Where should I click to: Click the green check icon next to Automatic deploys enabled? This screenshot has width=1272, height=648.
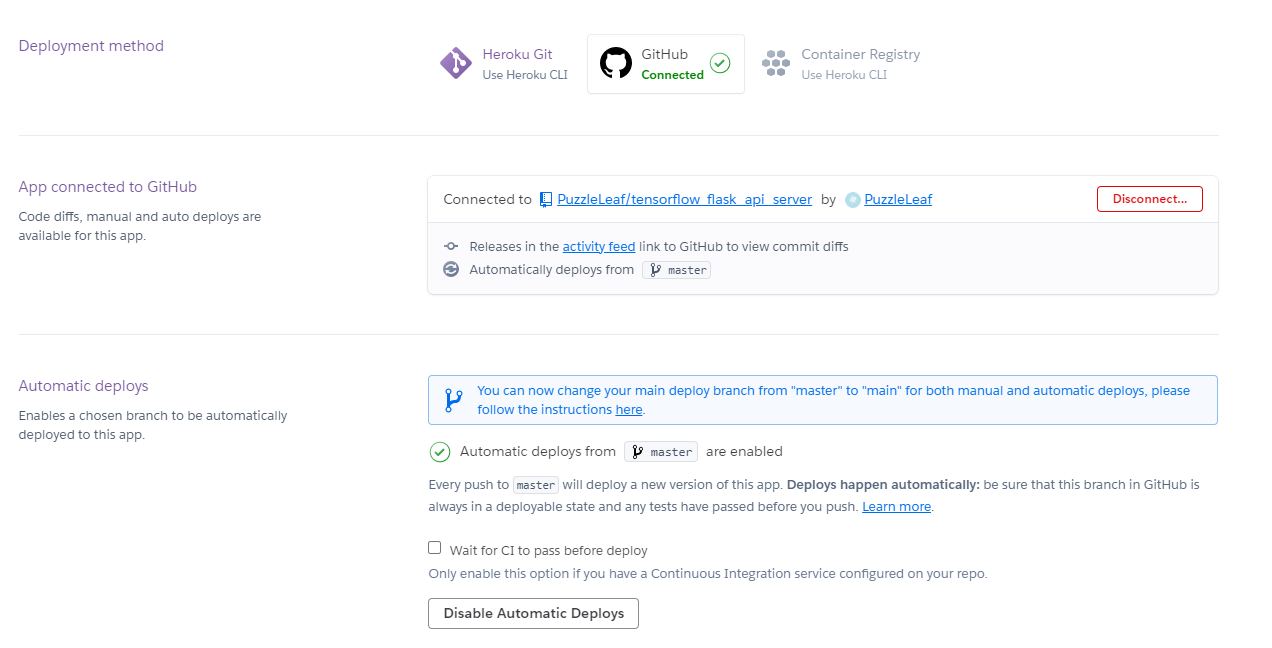click(x=440, y=452)
